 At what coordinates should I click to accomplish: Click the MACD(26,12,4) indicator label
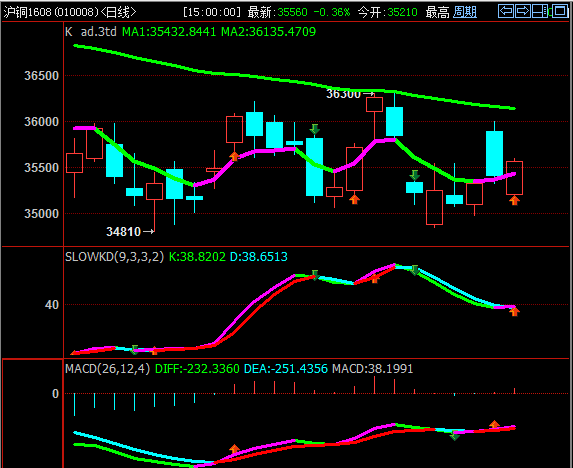pyautogui.click(x=107, y=368)
